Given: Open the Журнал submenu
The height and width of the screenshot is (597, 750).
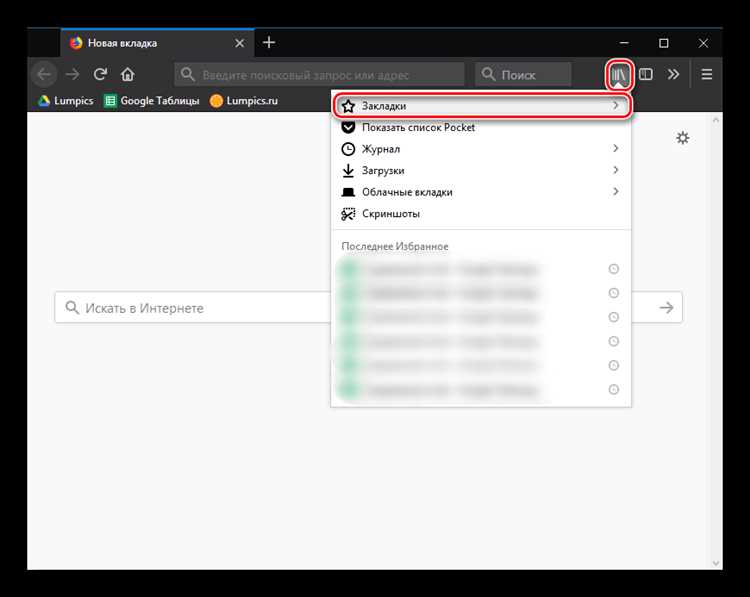Looking at the screenshot, I should (x=481, y=149).
